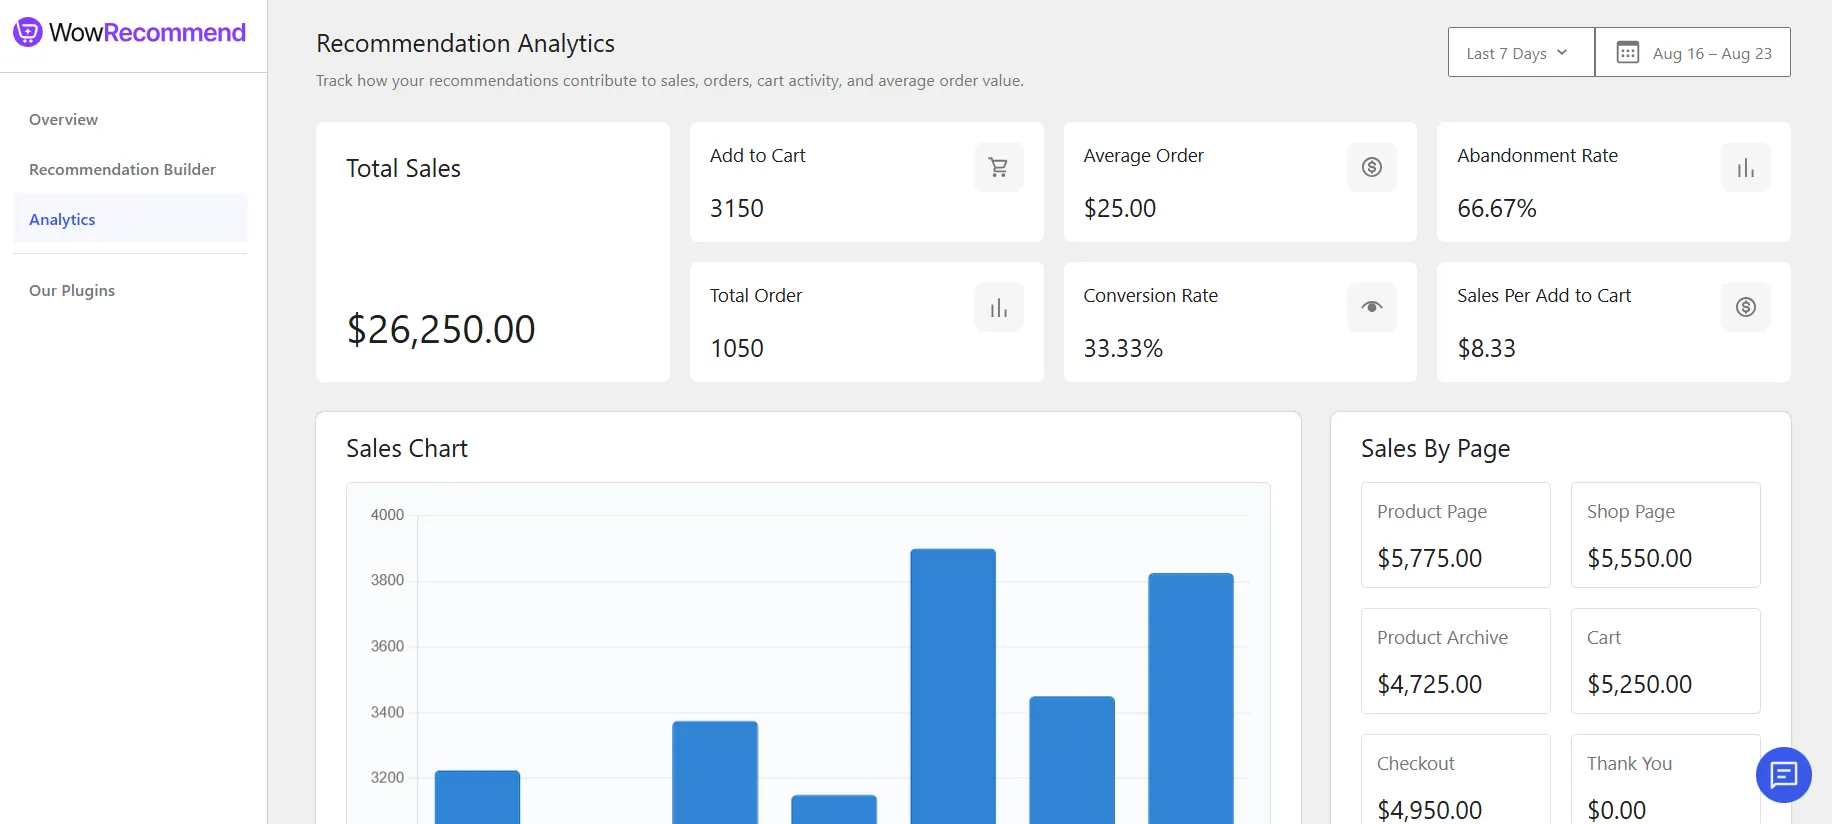Click the Total Sales value $26,250.00
This screenshot has height=824, width=1832.
441,329
